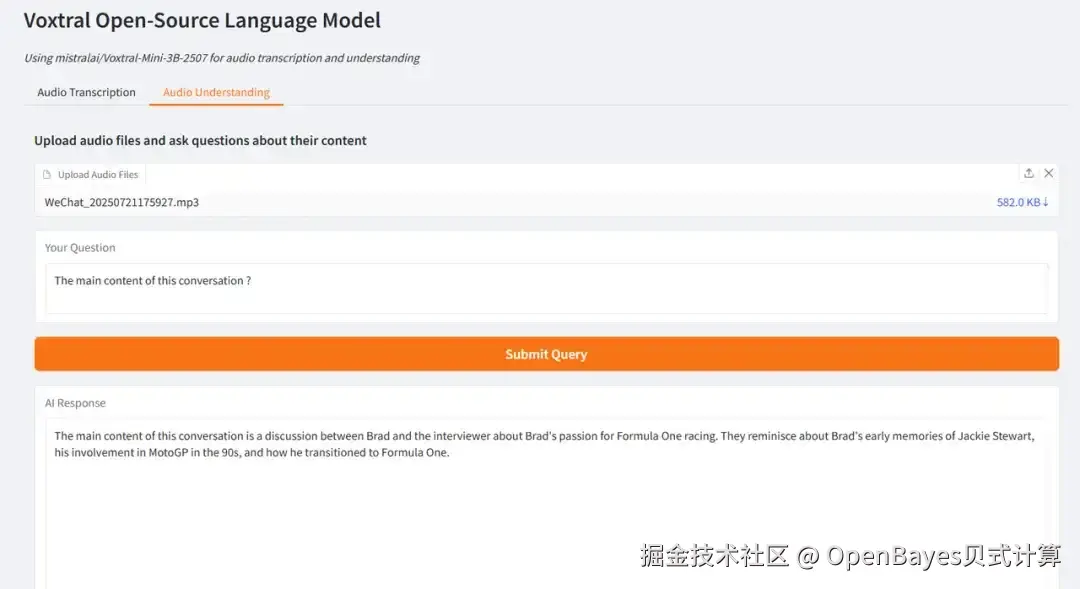Image resolution: width=1080 pixels, height=589 pixels.
Task: Click the file icon beside Upload Audio Files
Action: [x=47, y=175]
